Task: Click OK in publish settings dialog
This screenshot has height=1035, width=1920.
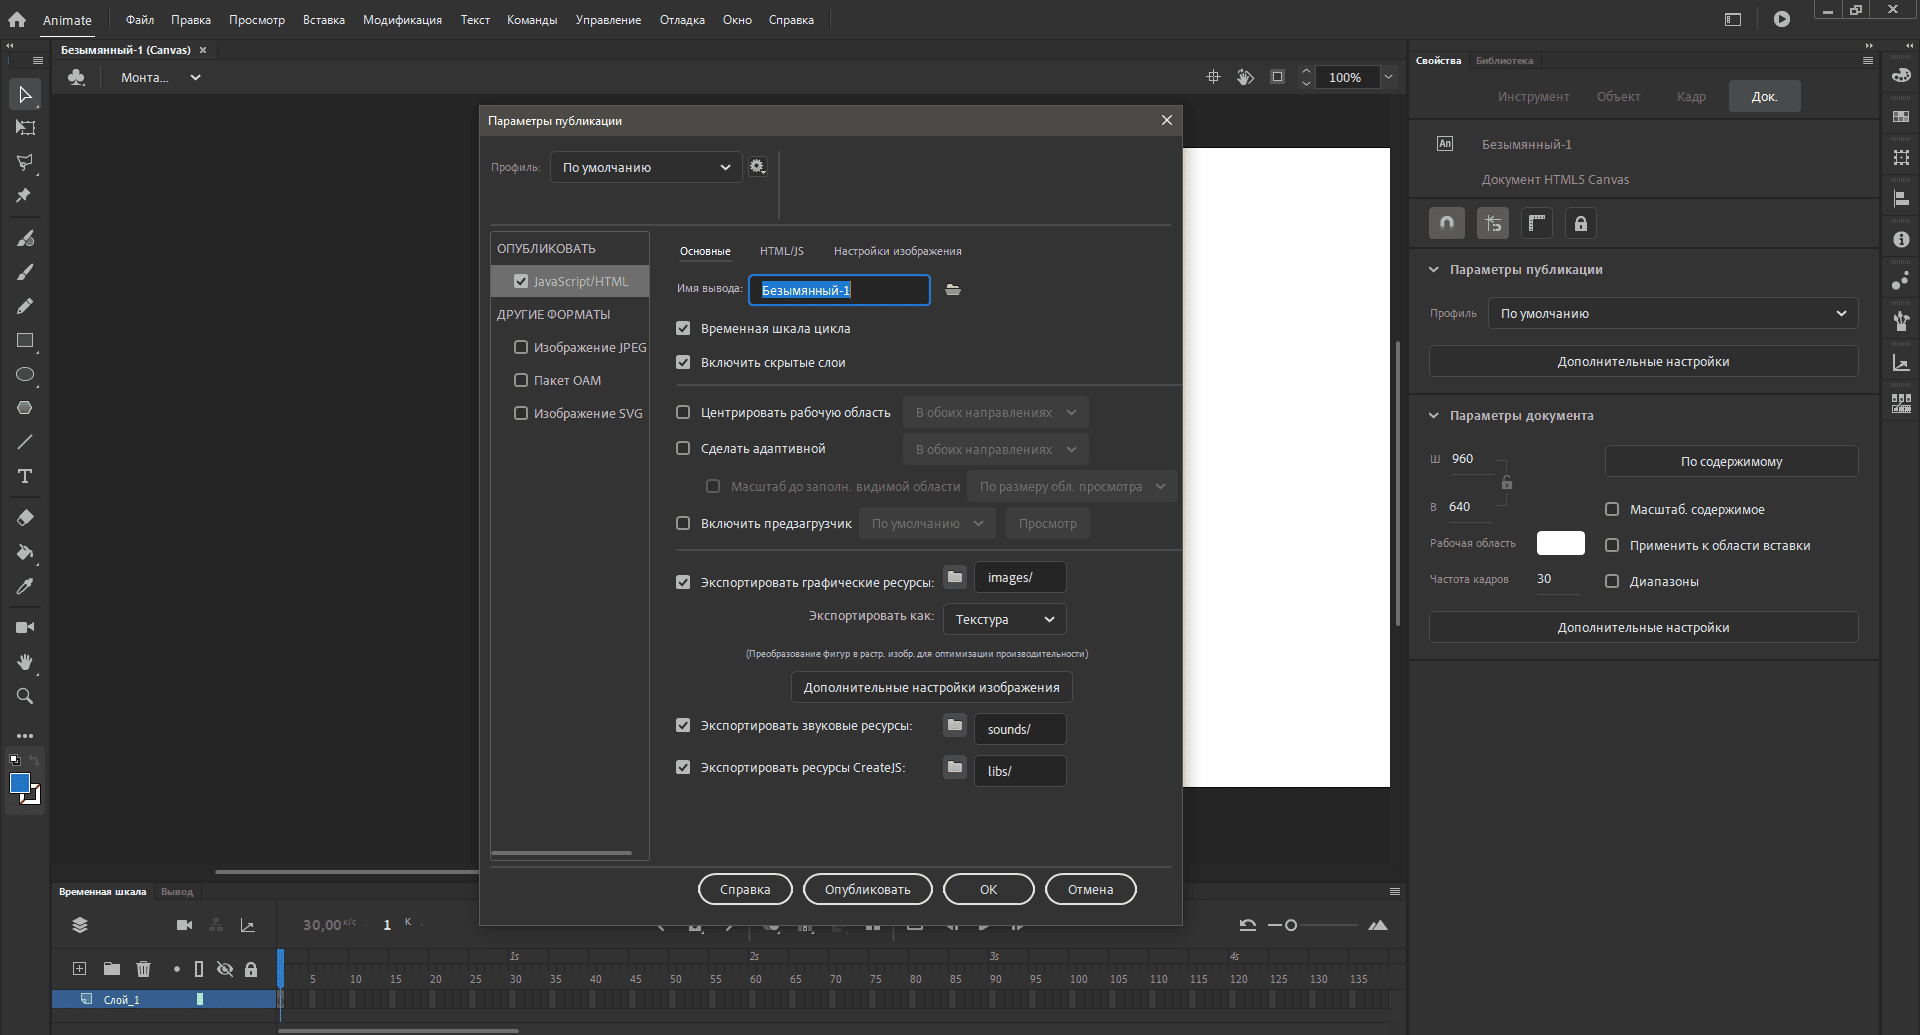Action: pos(989,889)
